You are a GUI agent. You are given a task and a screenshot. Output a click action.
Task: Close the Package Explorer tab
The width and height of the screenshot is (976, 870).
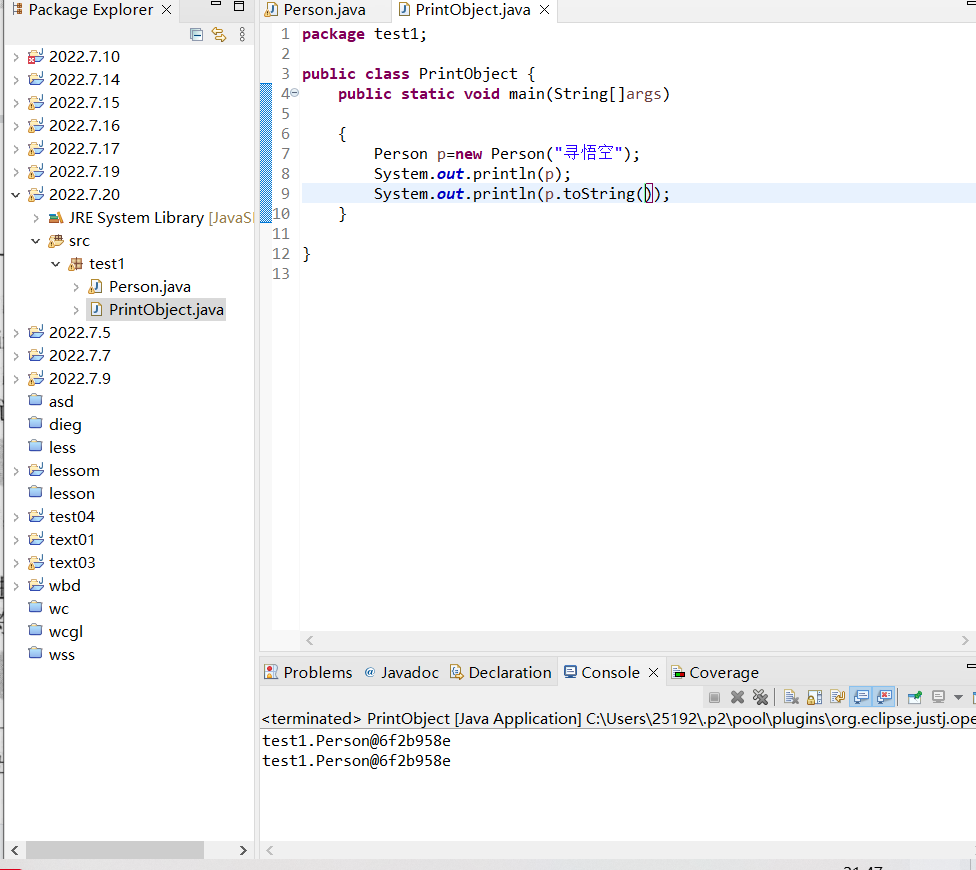(166, 9)
